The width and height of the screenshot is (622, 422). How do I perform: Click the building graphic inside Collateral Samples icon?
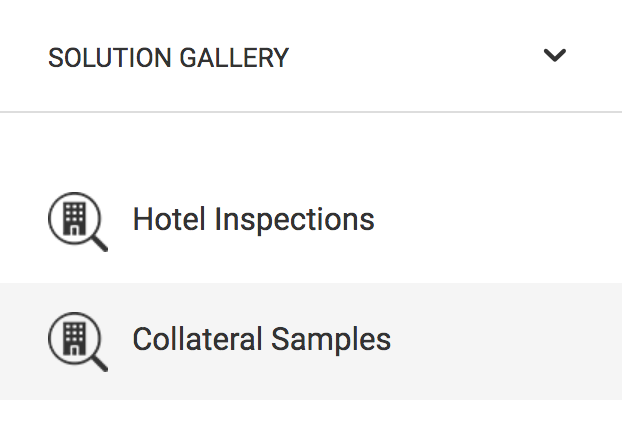click(75, 339)
